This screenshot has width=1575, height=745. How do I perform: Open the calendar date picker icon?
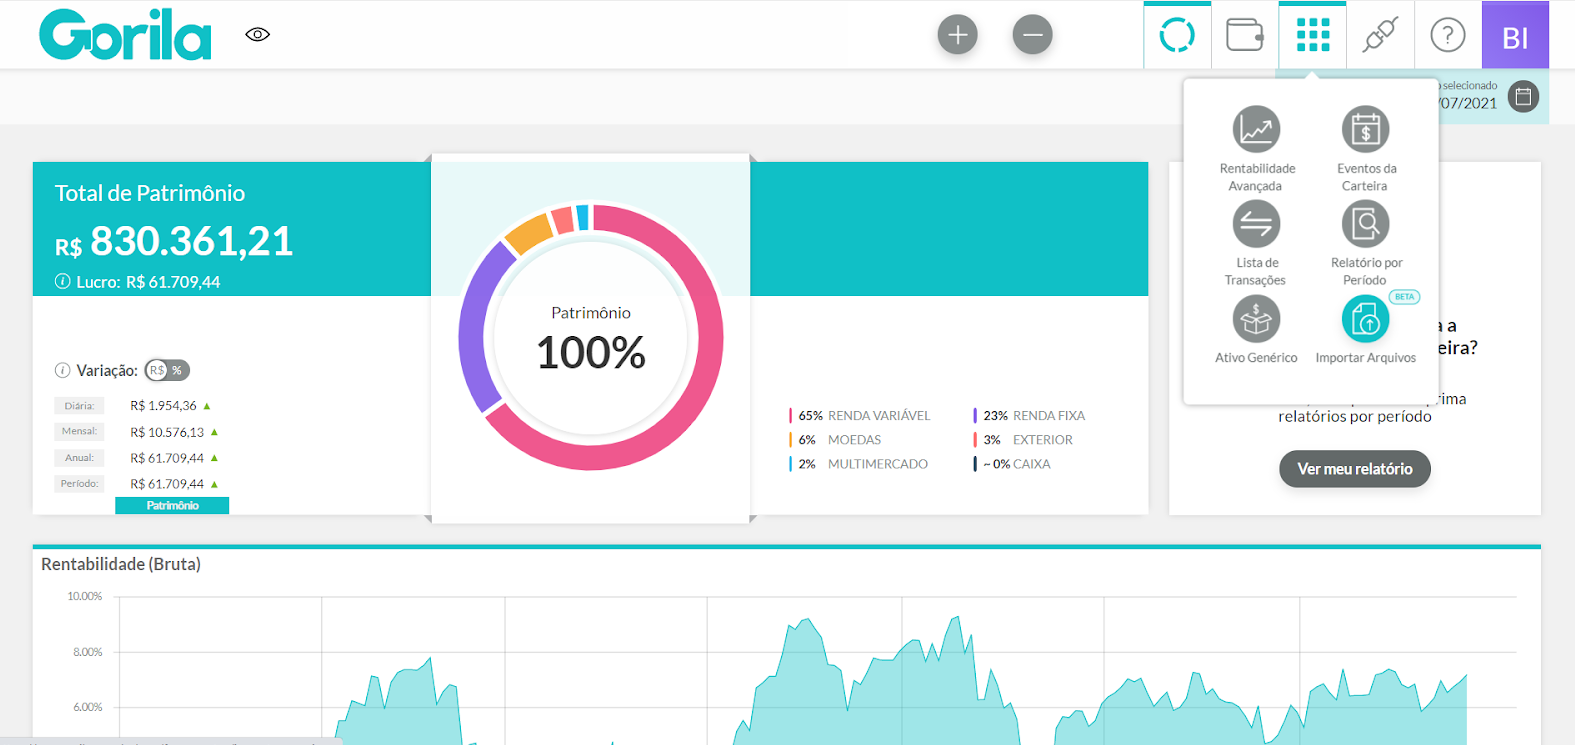click(x=1523, y=96)
